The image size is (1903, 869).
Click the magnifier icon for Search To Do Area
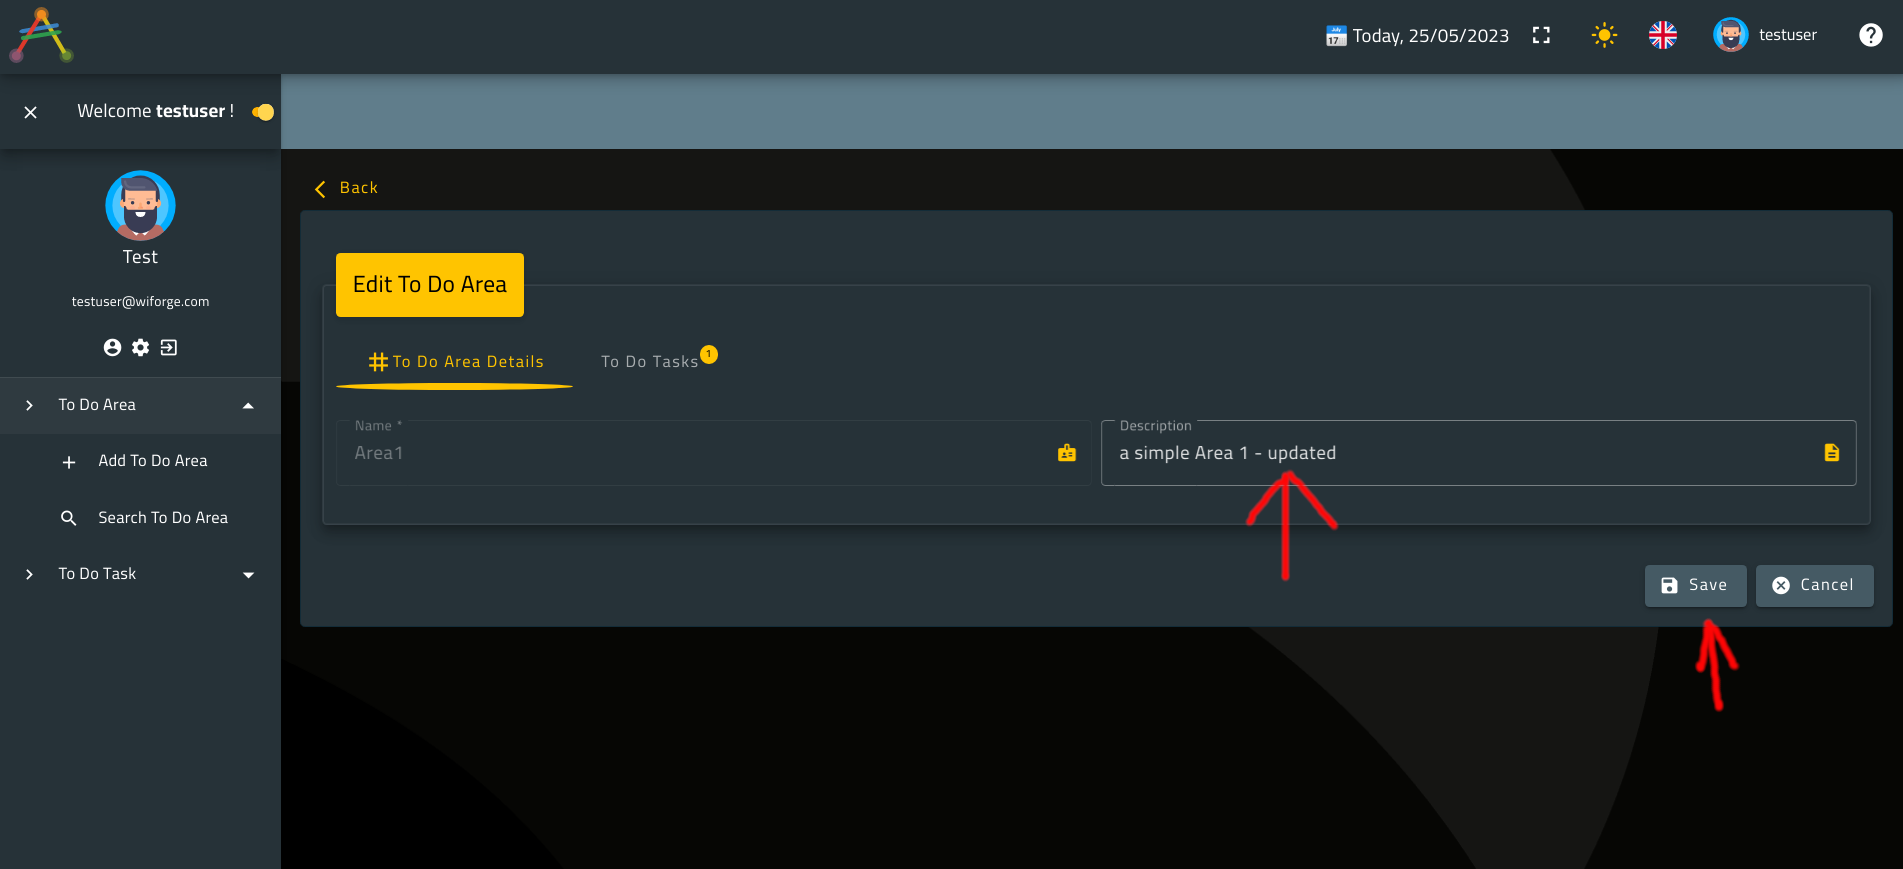[x=69, y=518]
